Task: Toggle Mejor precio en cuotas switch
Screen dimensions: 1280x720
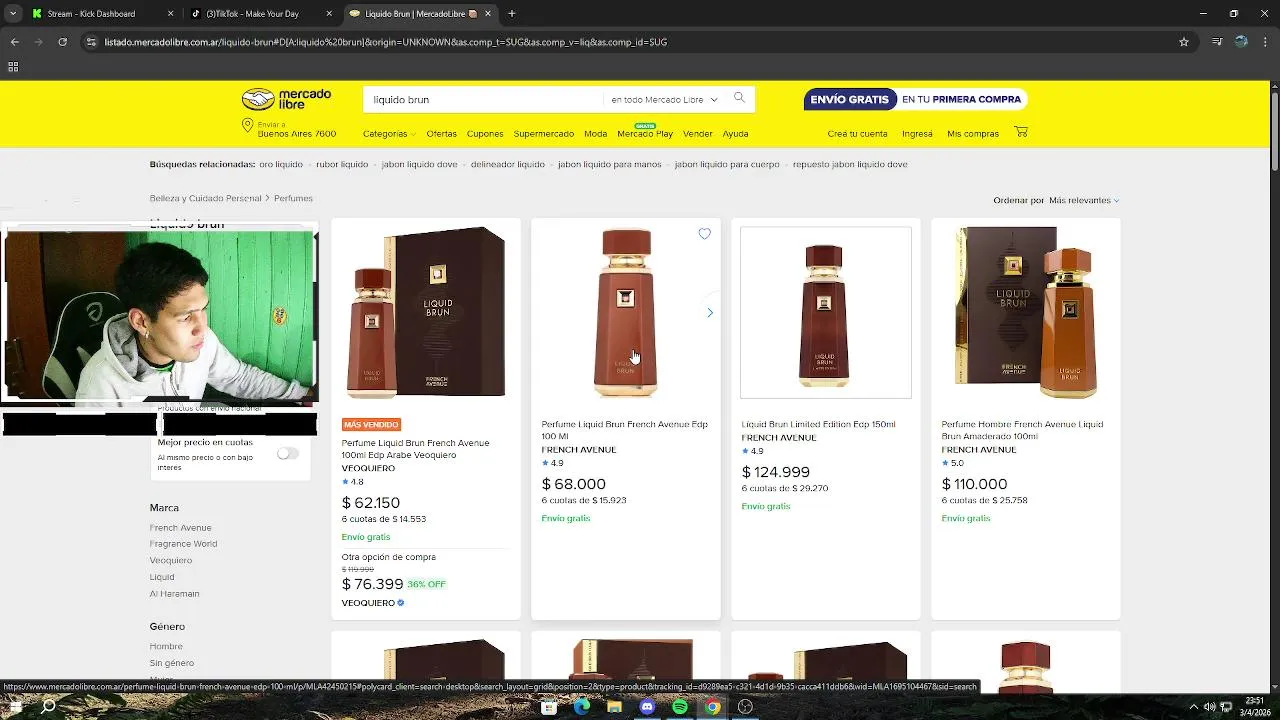Action: (287, 453)
